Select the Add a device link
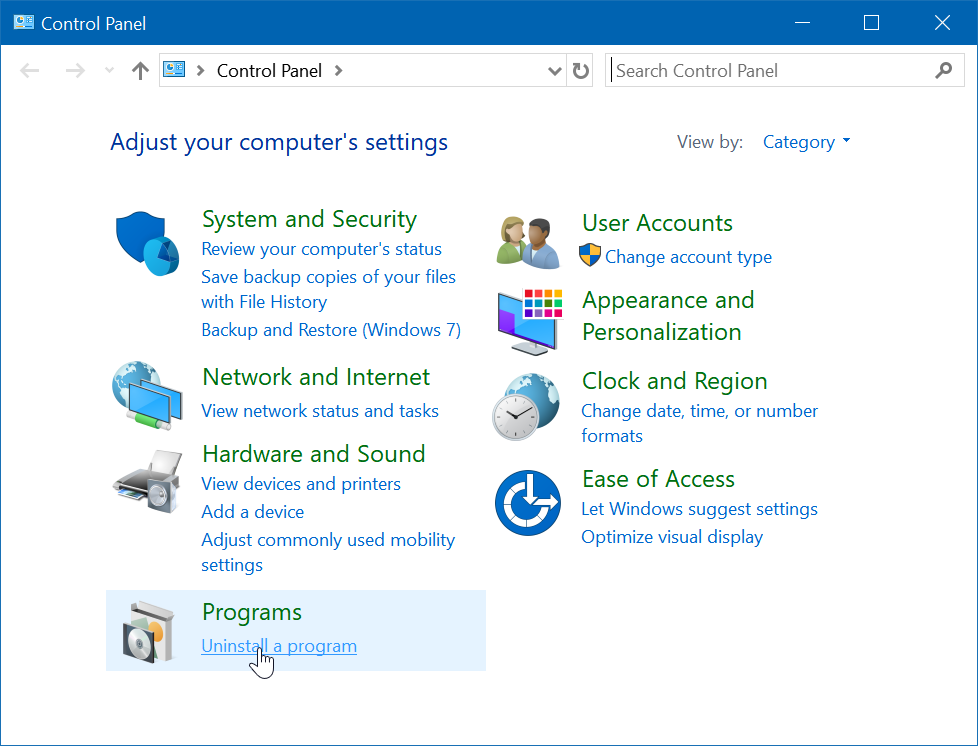This screenshot has width=978, height=746. coord(253,511)
